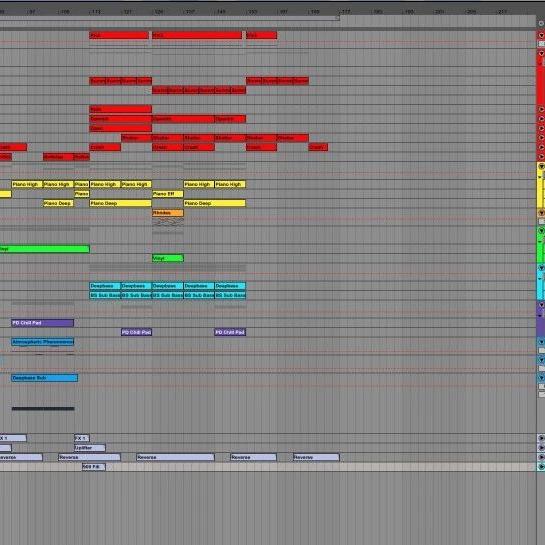Unfold the Crash track with its arrow icon
The image size is (545, 545).
coord(541,147)
